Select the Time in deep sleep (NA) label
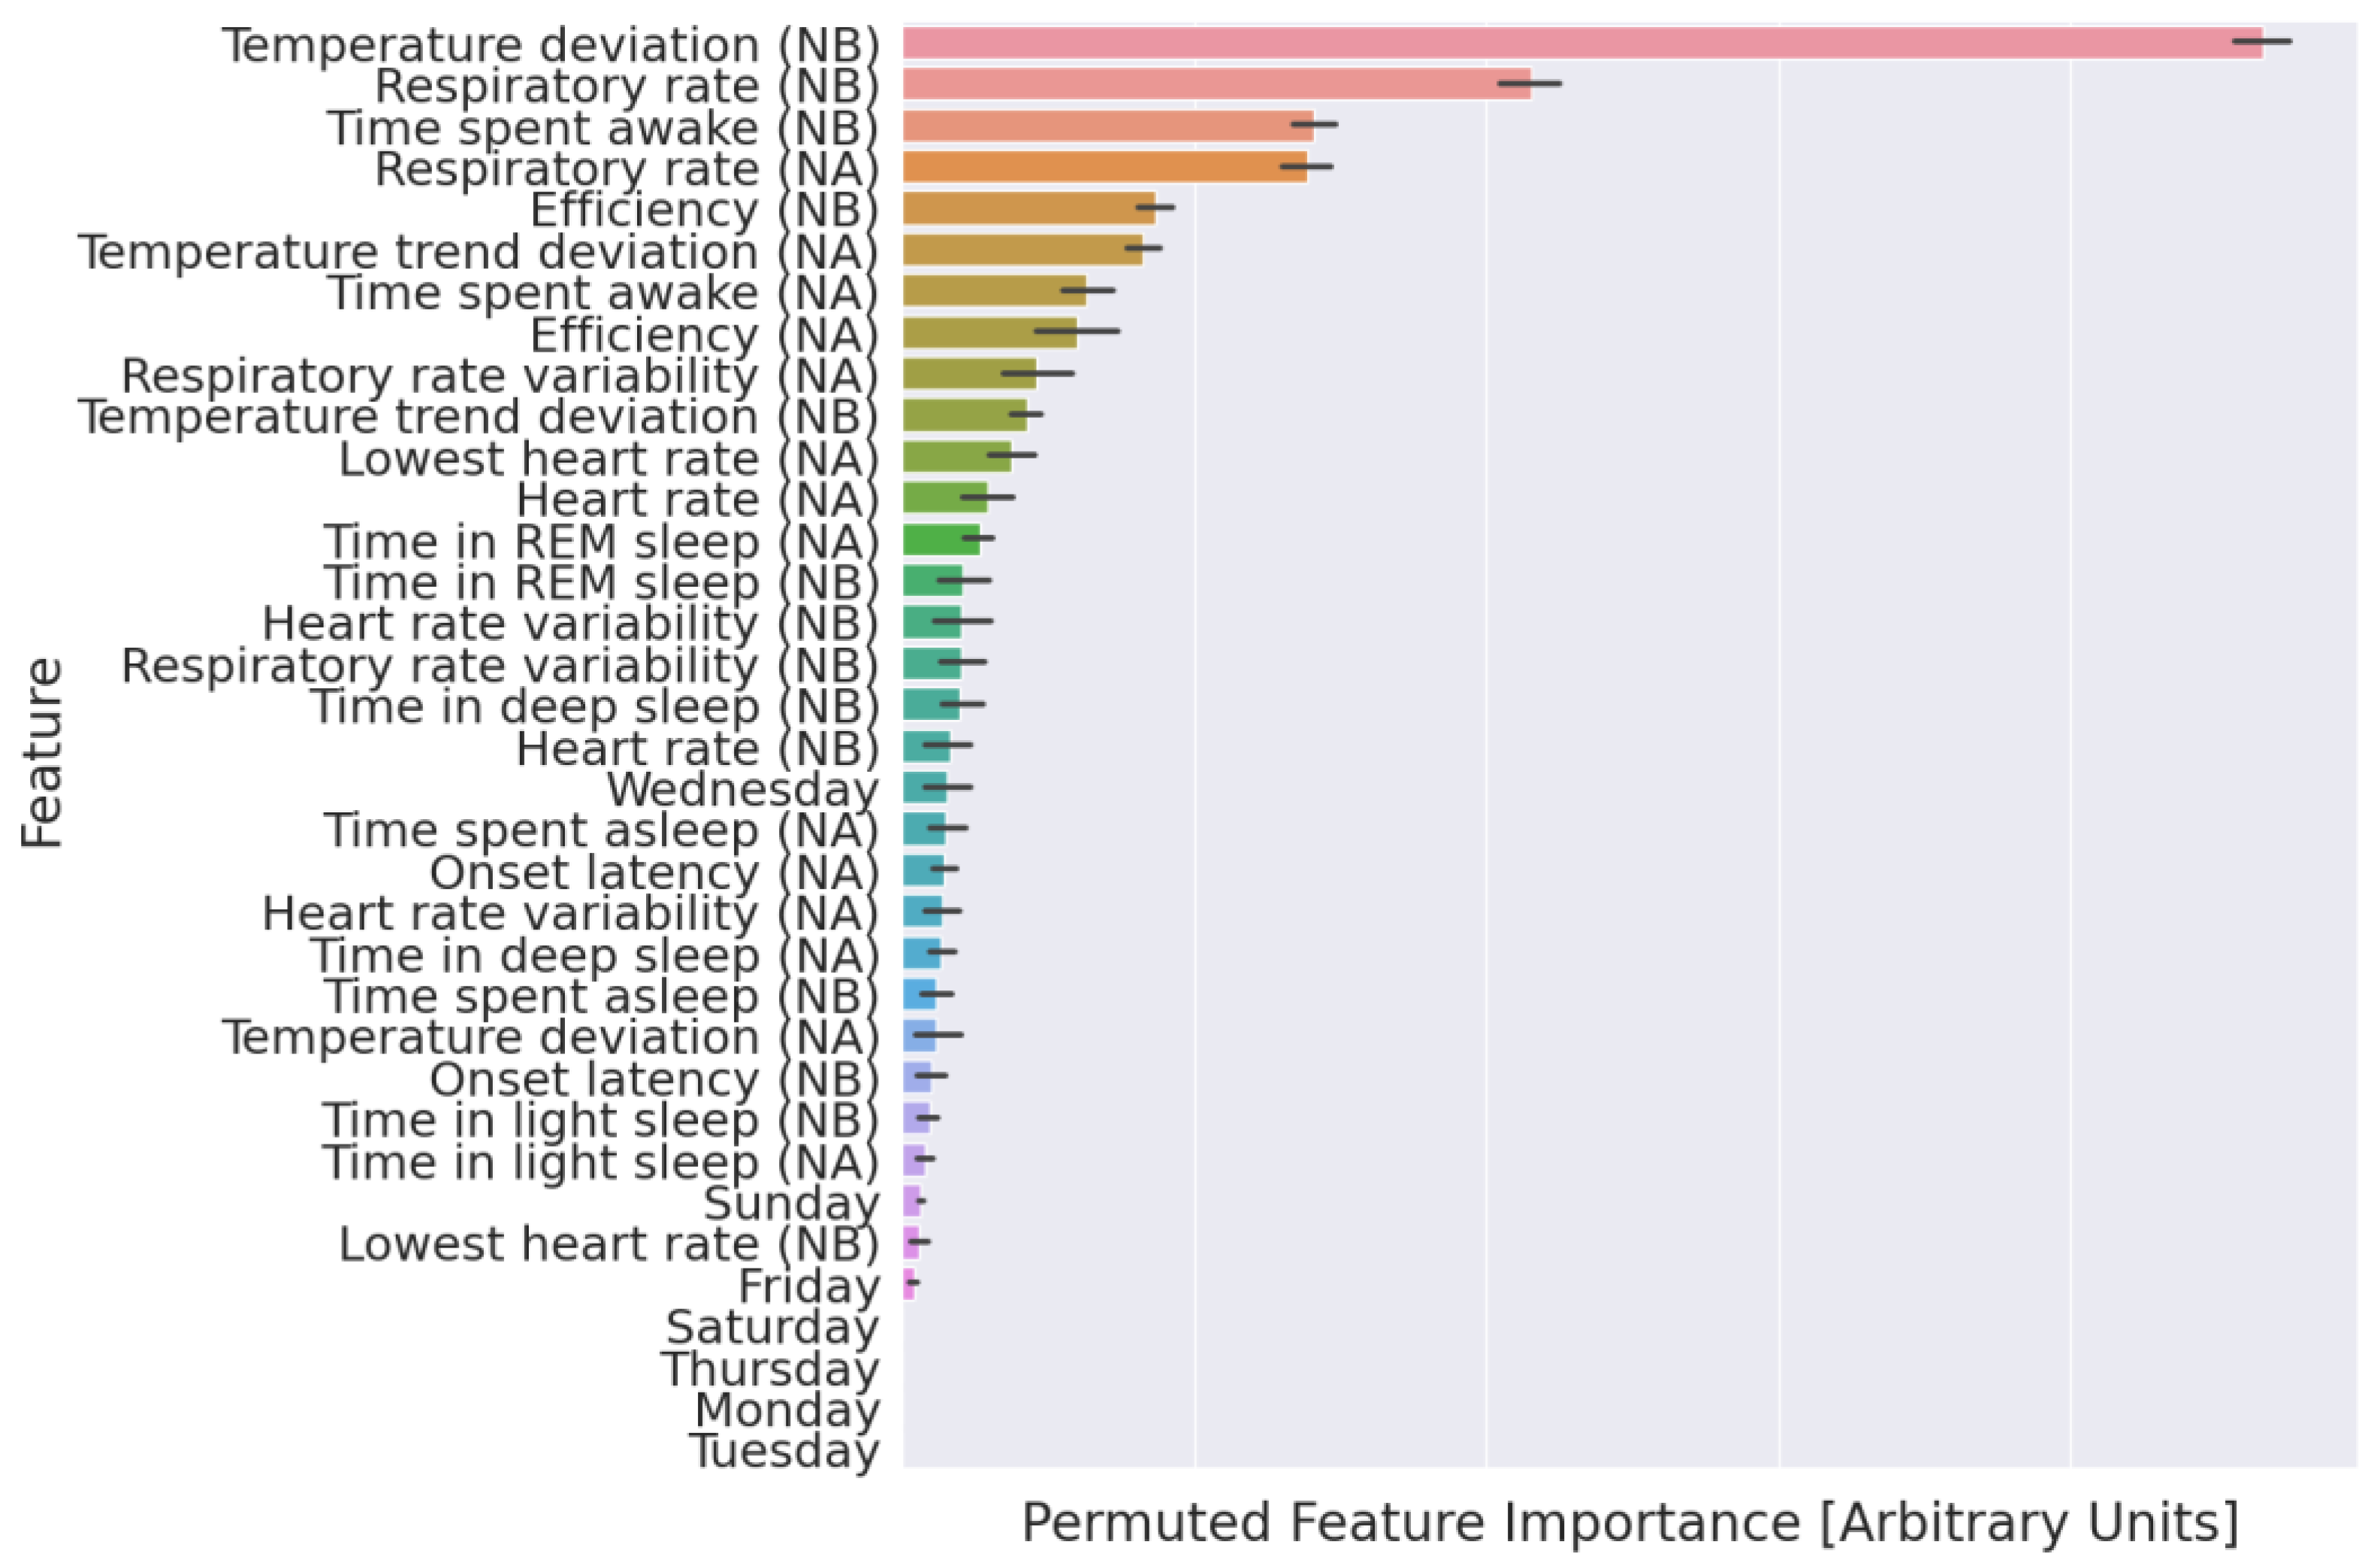This screenshot has height=1566, width=2380. coord(594,954)
